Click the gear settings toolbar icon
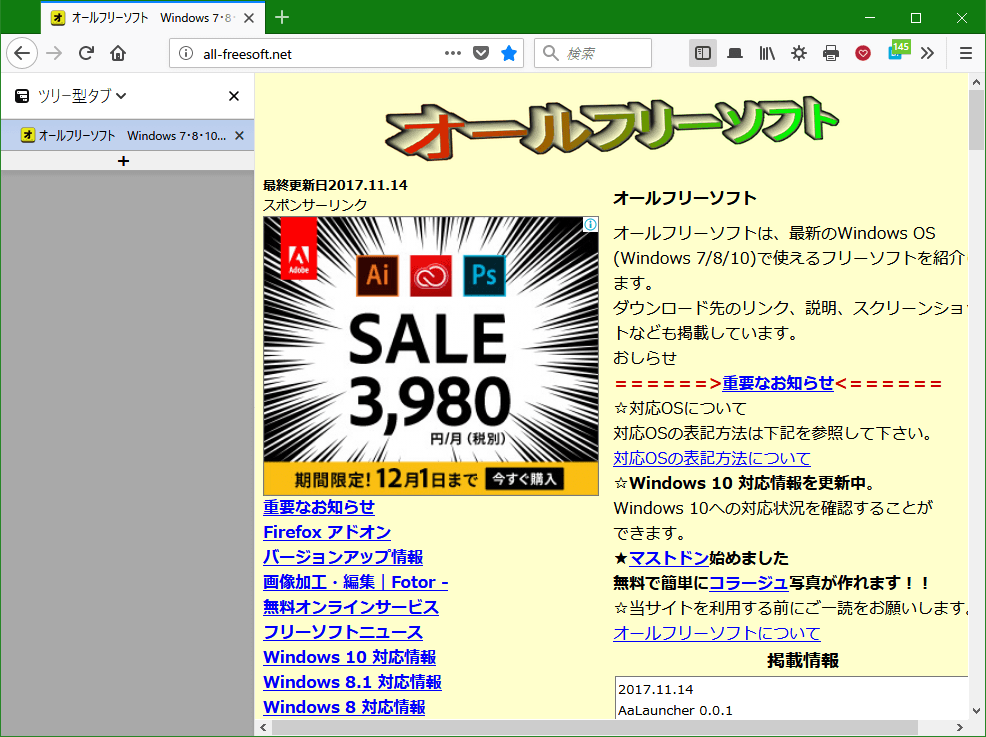Image resolution: width=986 pixels, height=737 pixels. tap(798, 53)
